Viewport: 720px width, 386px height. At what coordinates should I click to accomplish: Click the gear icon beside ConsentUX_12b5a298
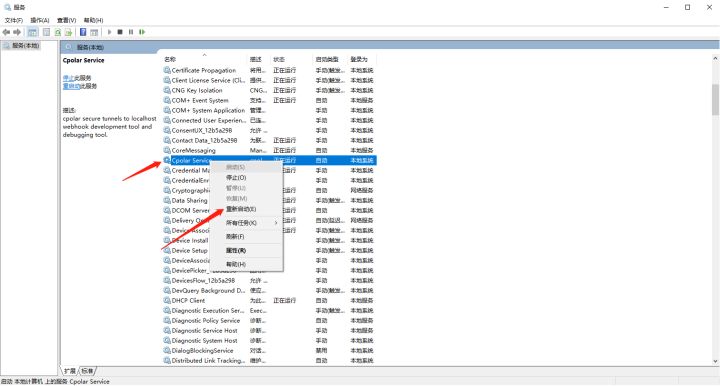167,130
